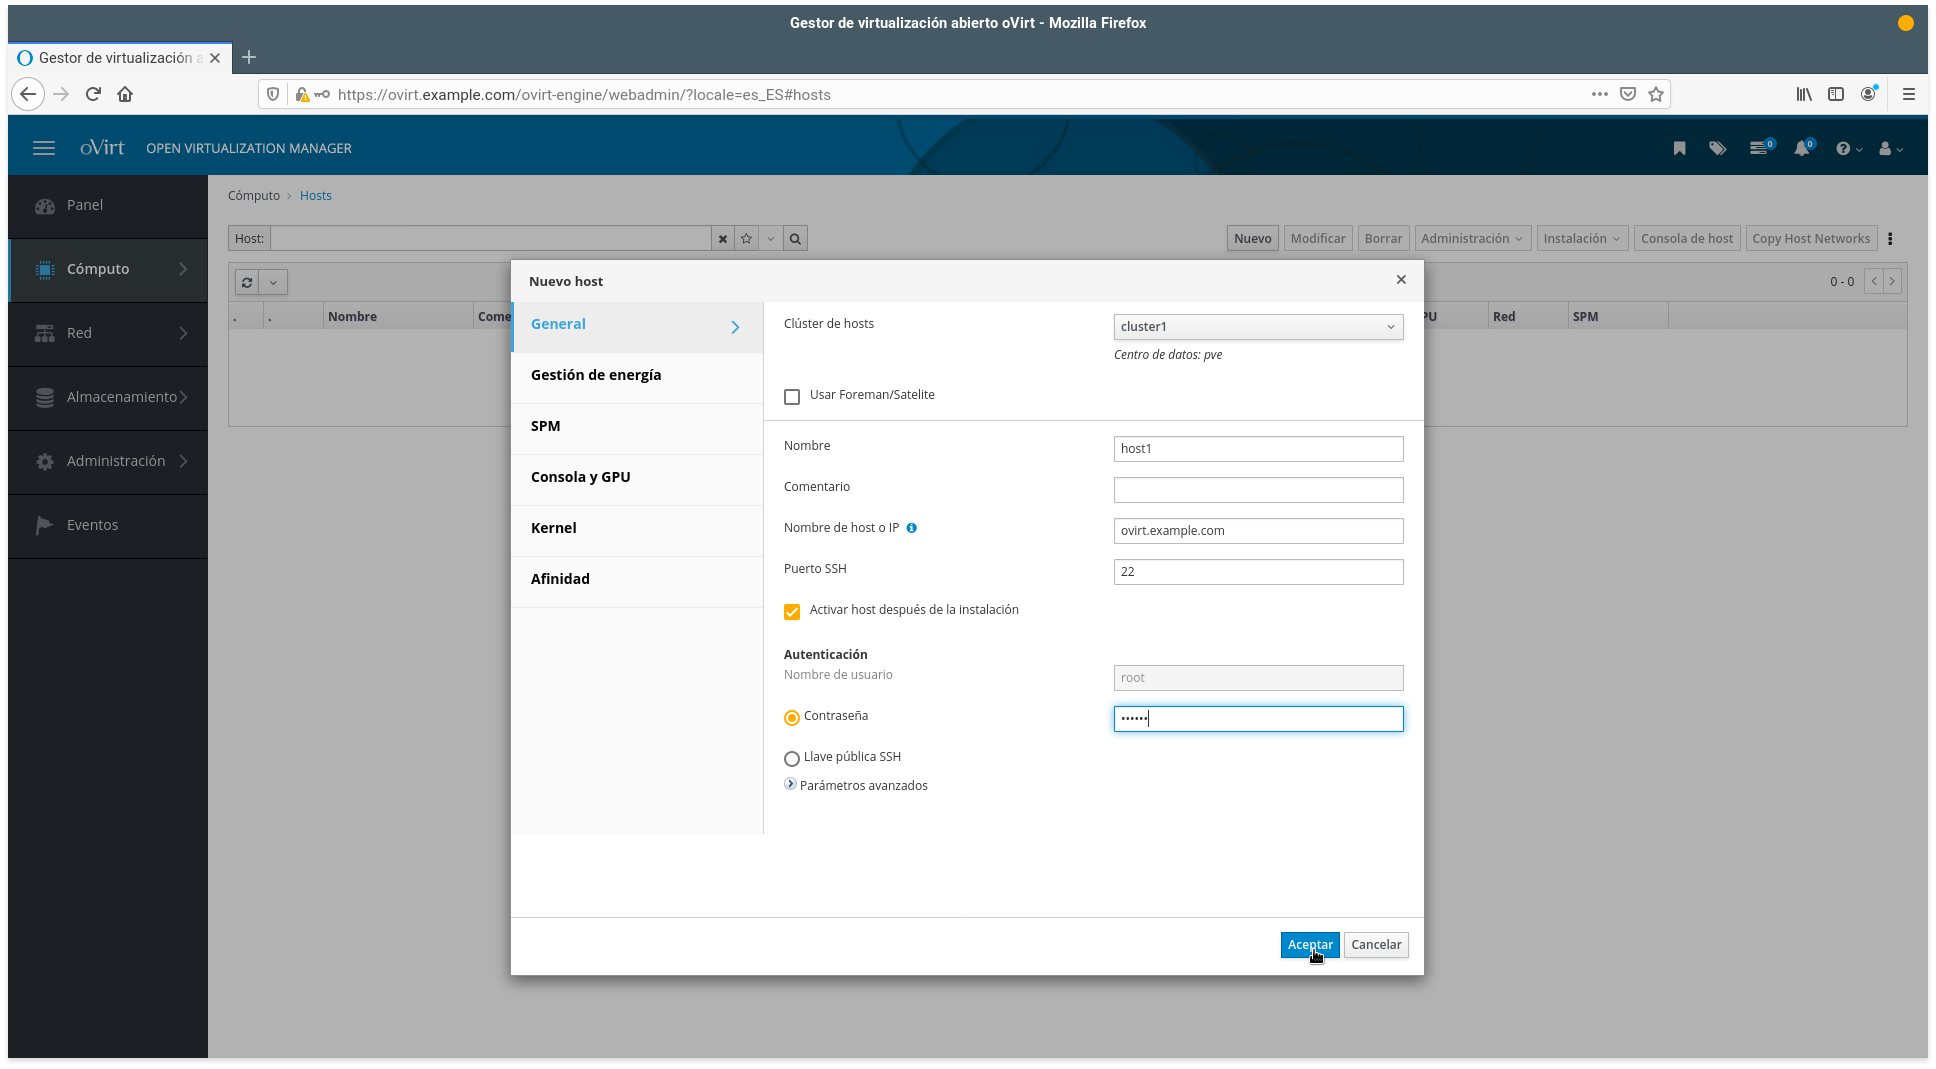Click the Cancelar button
The height and width of the screenshot is (1069, 1936).
pyautogui.click(x=1376, y=945)
